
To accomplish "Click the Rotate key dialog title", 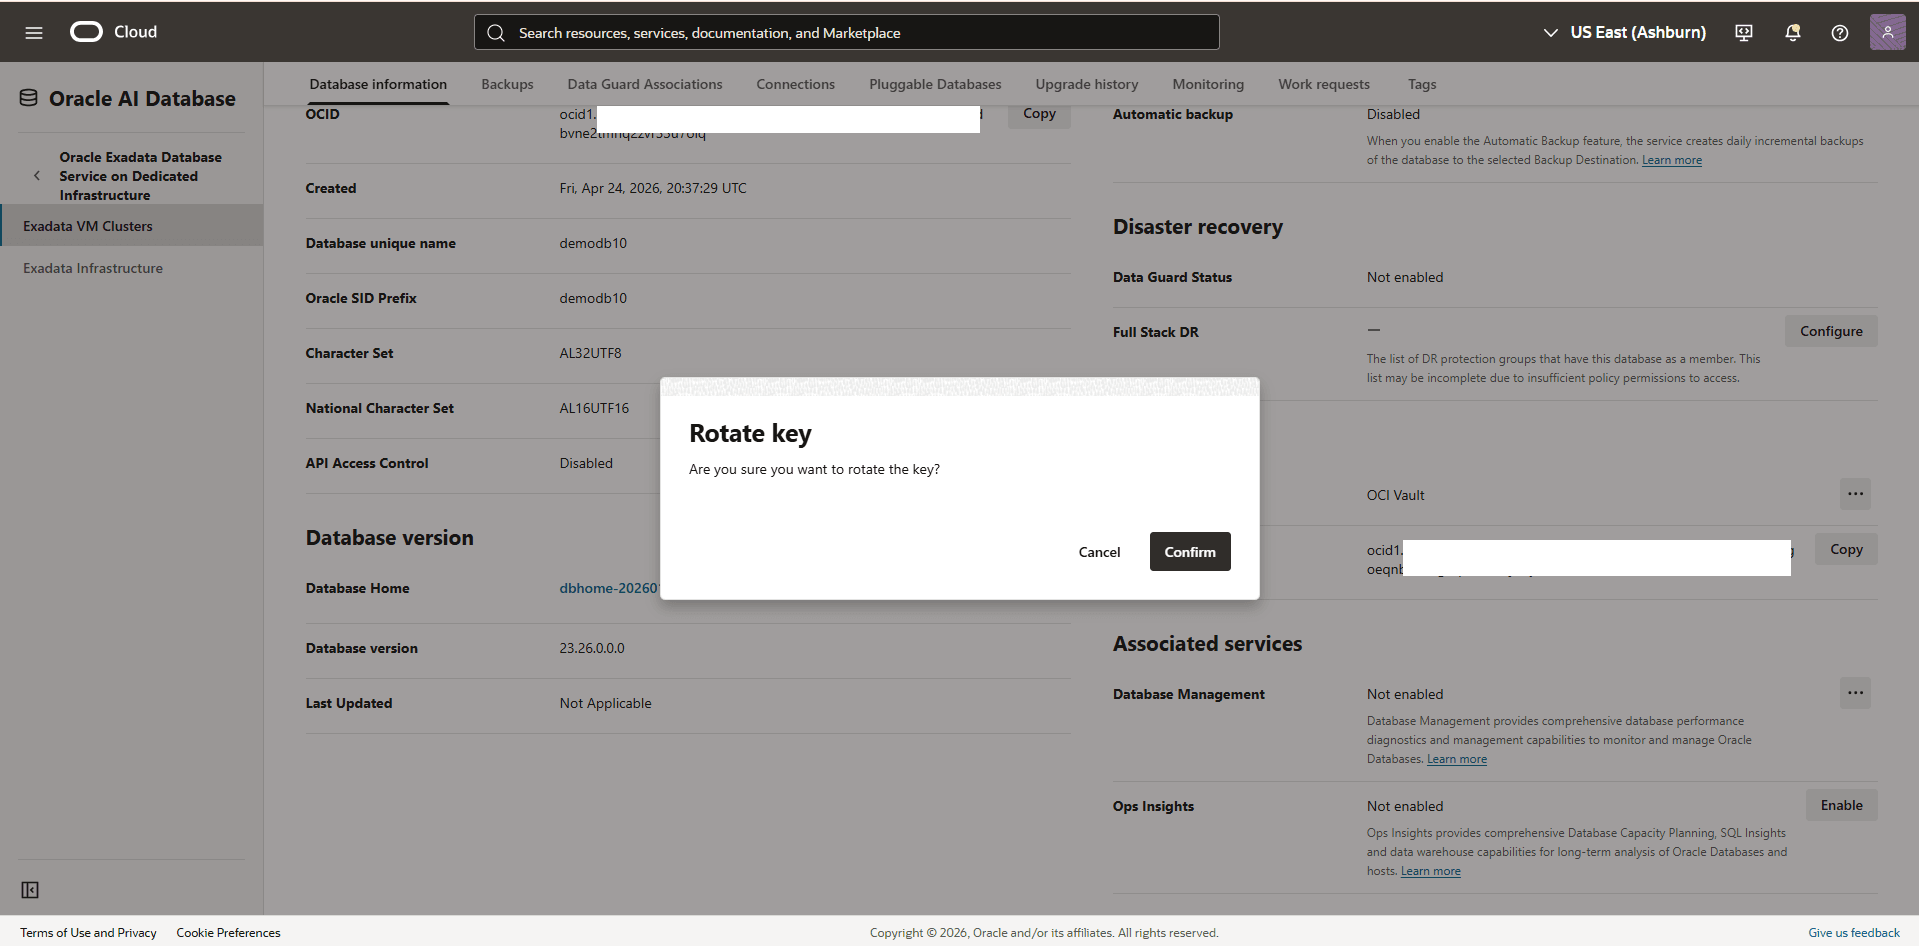I will tap(750, 433).
